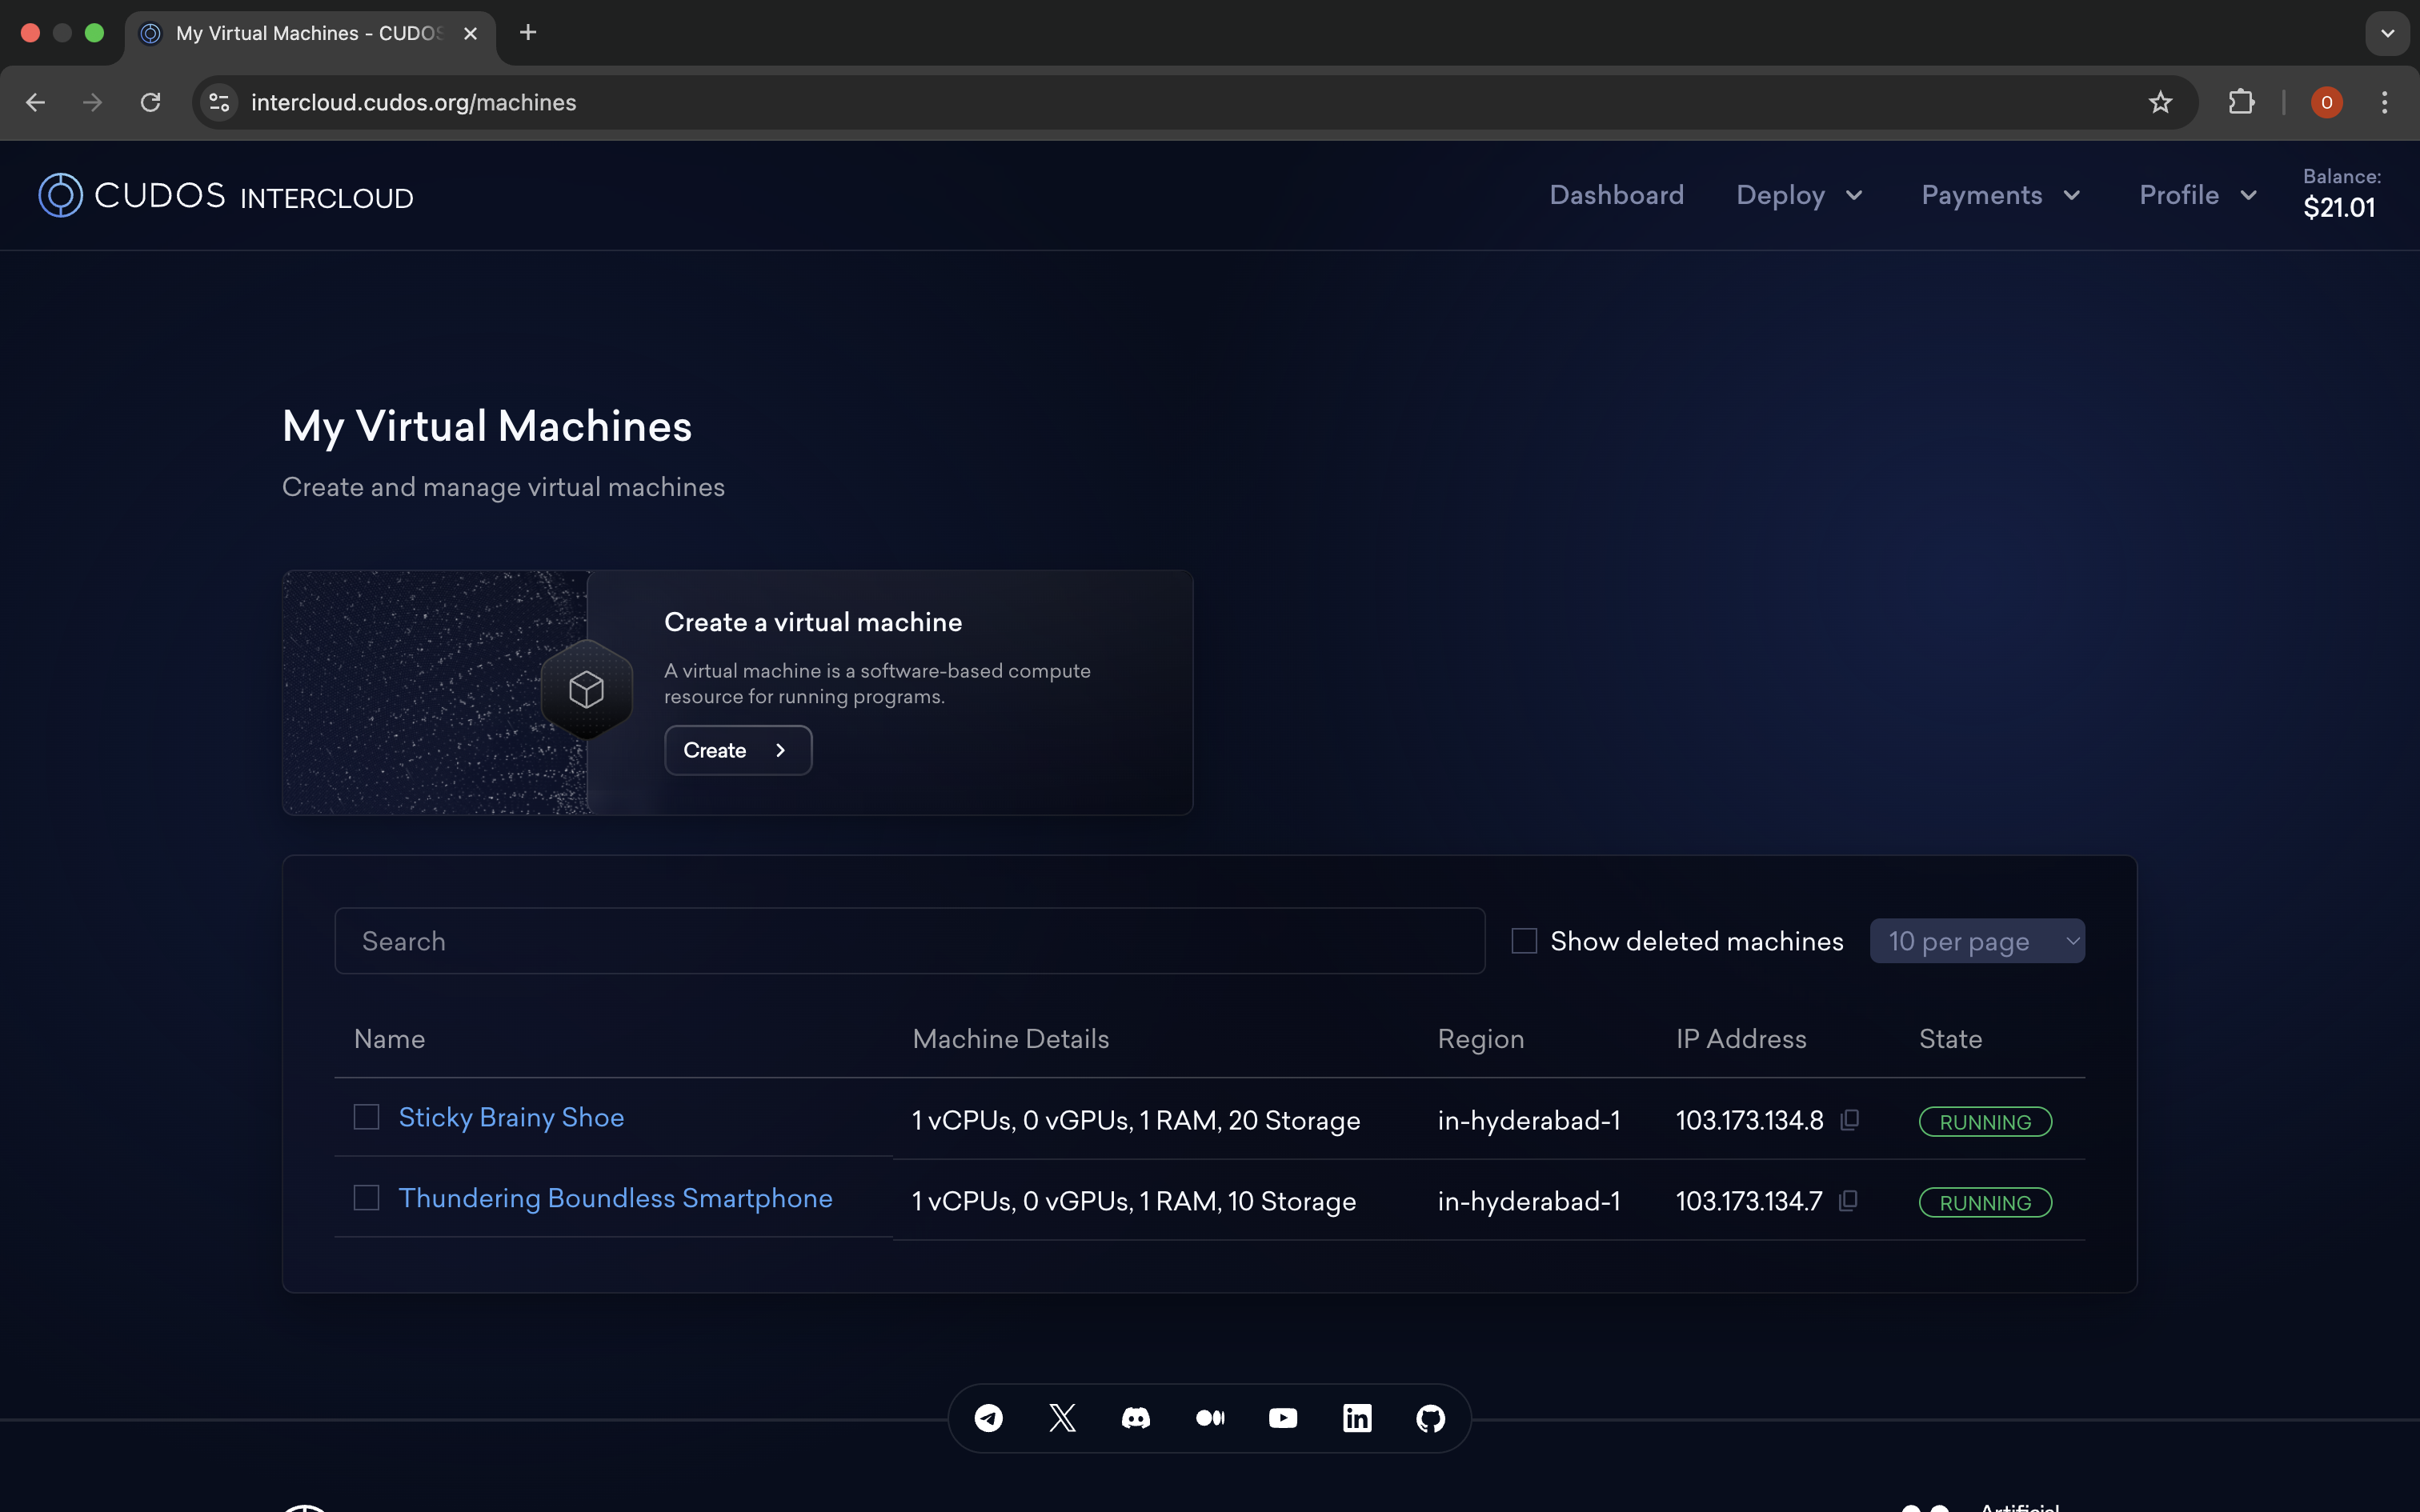Image resolution: width=2420 pixels, height=1512 pixels.
Task: Open the browser extensions puzzle icon
Action: click(x=2241, y=102)
